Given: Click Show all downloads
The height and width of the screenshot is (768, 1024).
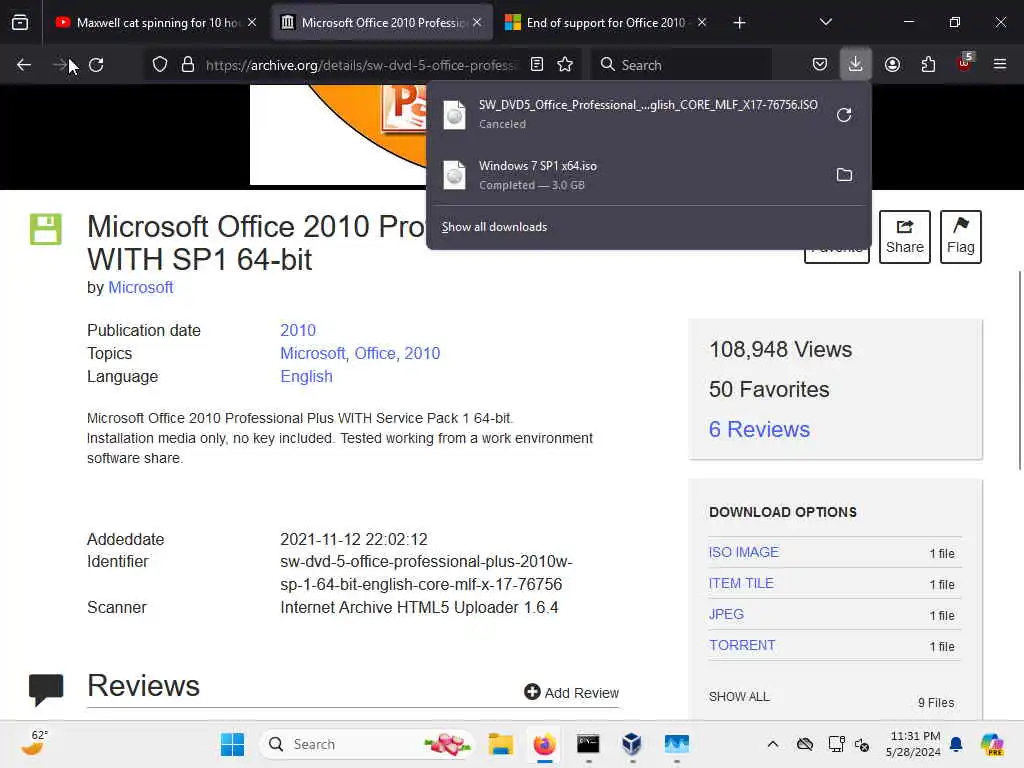Looking at the screenshot, I should tap(494, 227).
